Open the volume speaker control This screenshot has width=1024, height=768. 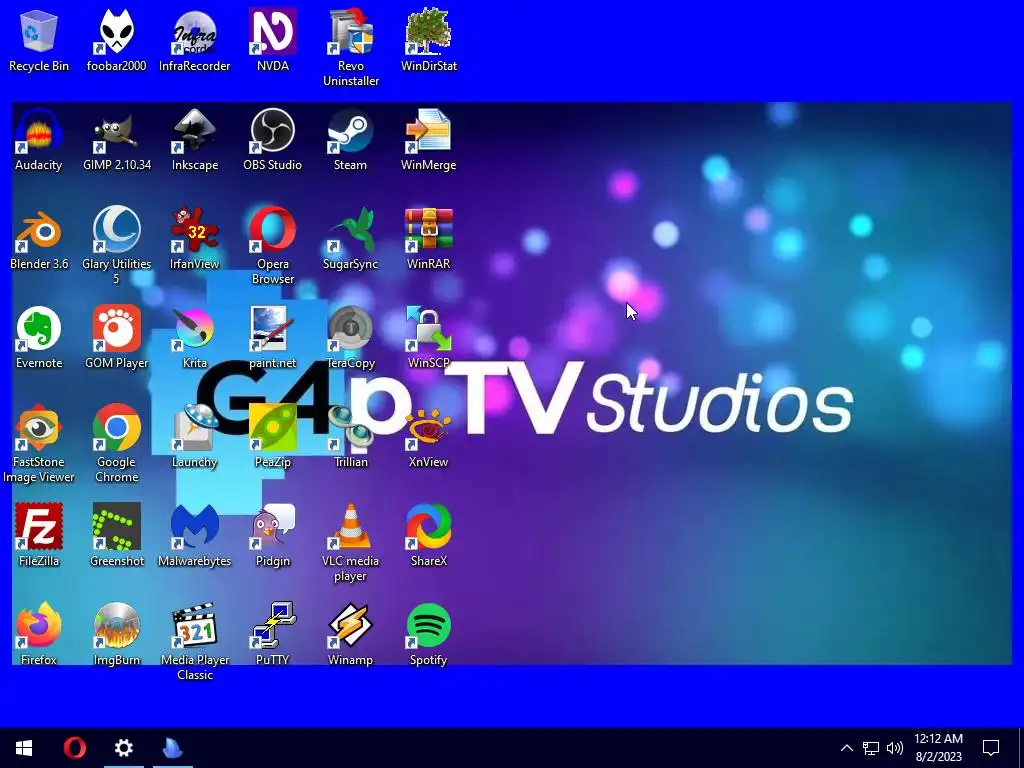(x=895, y=748)
